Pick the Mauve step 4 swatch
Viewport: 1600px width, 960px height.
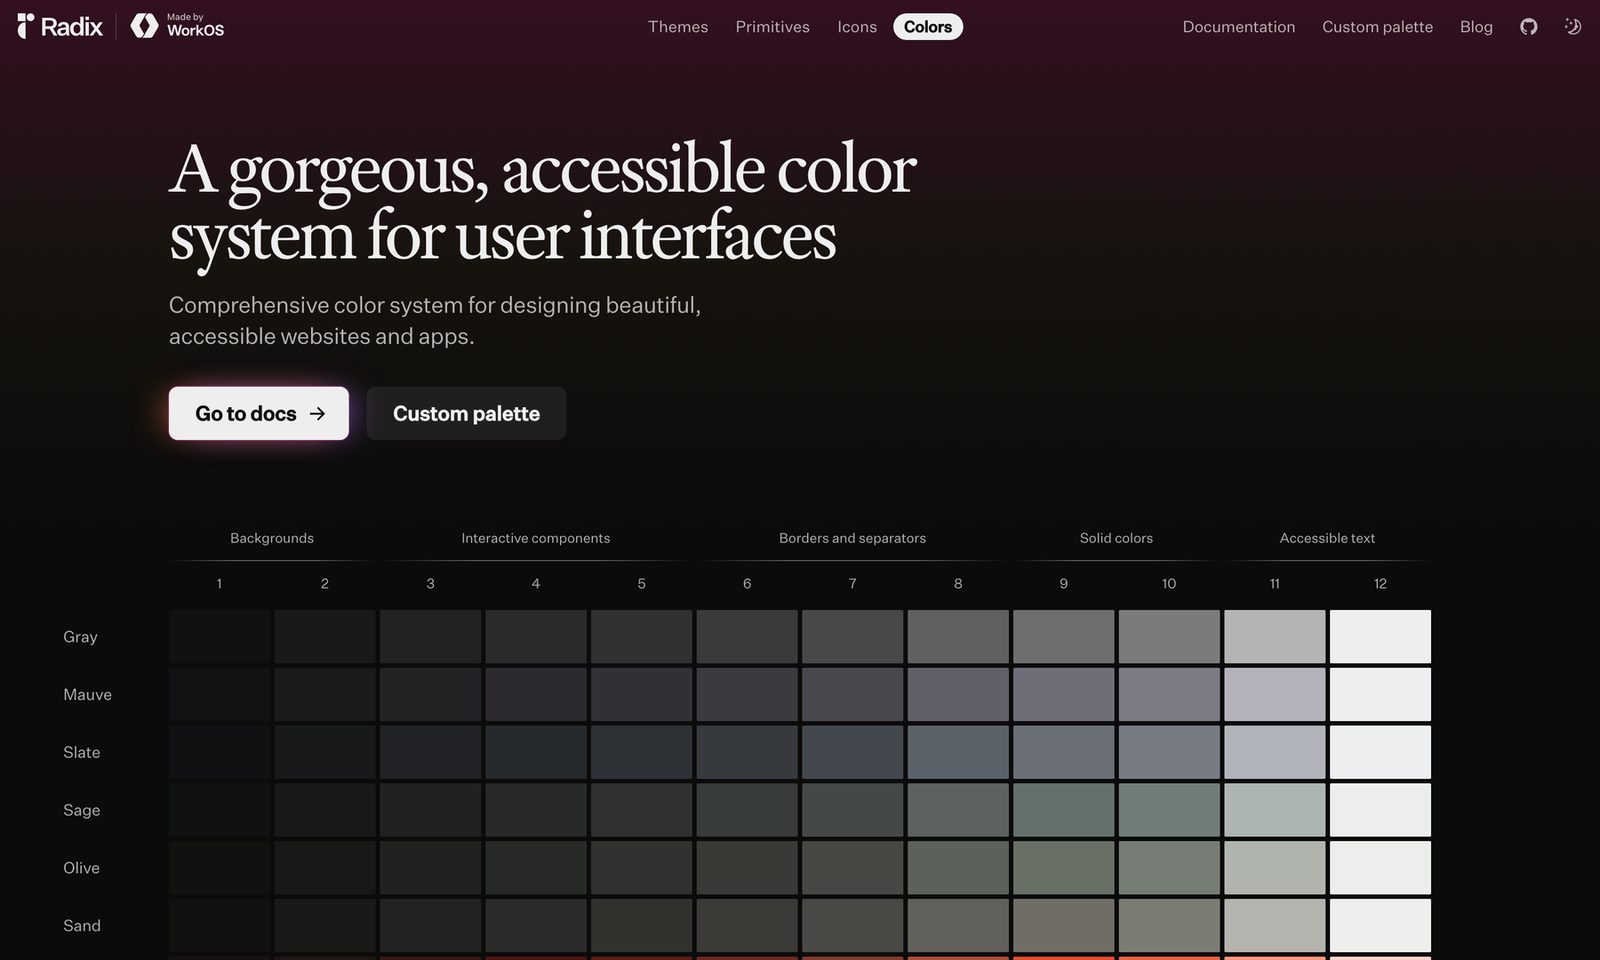click(536, 695)
